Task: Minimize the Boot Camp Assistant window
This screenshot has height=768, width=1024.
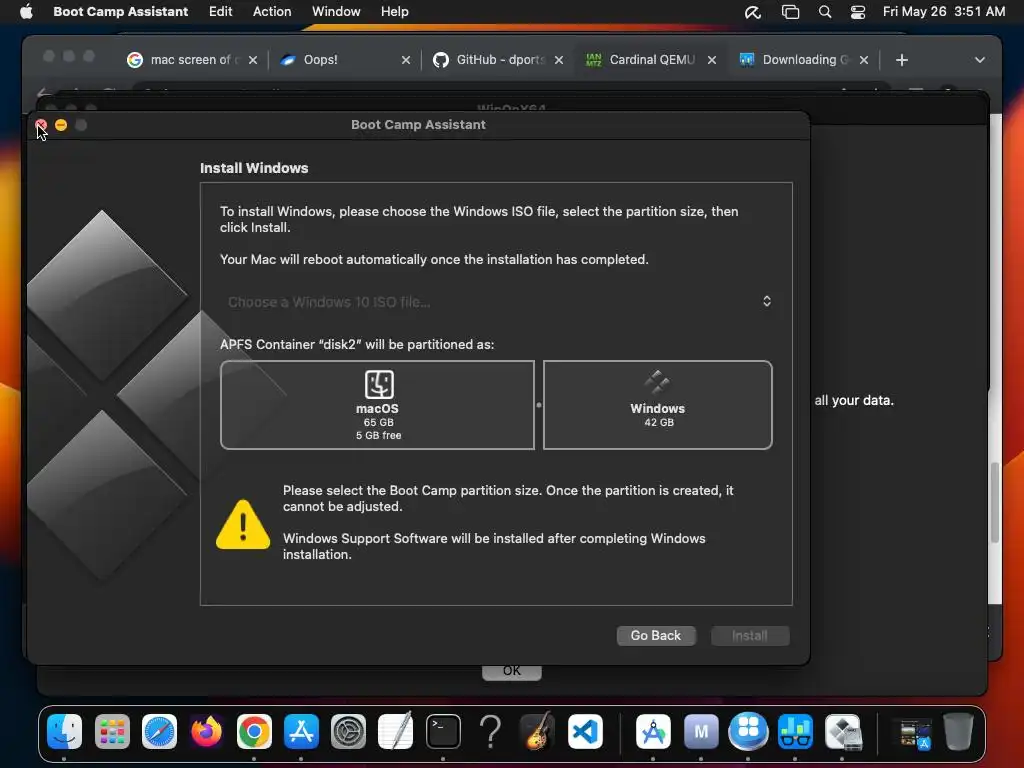Action: click(61, 125)
